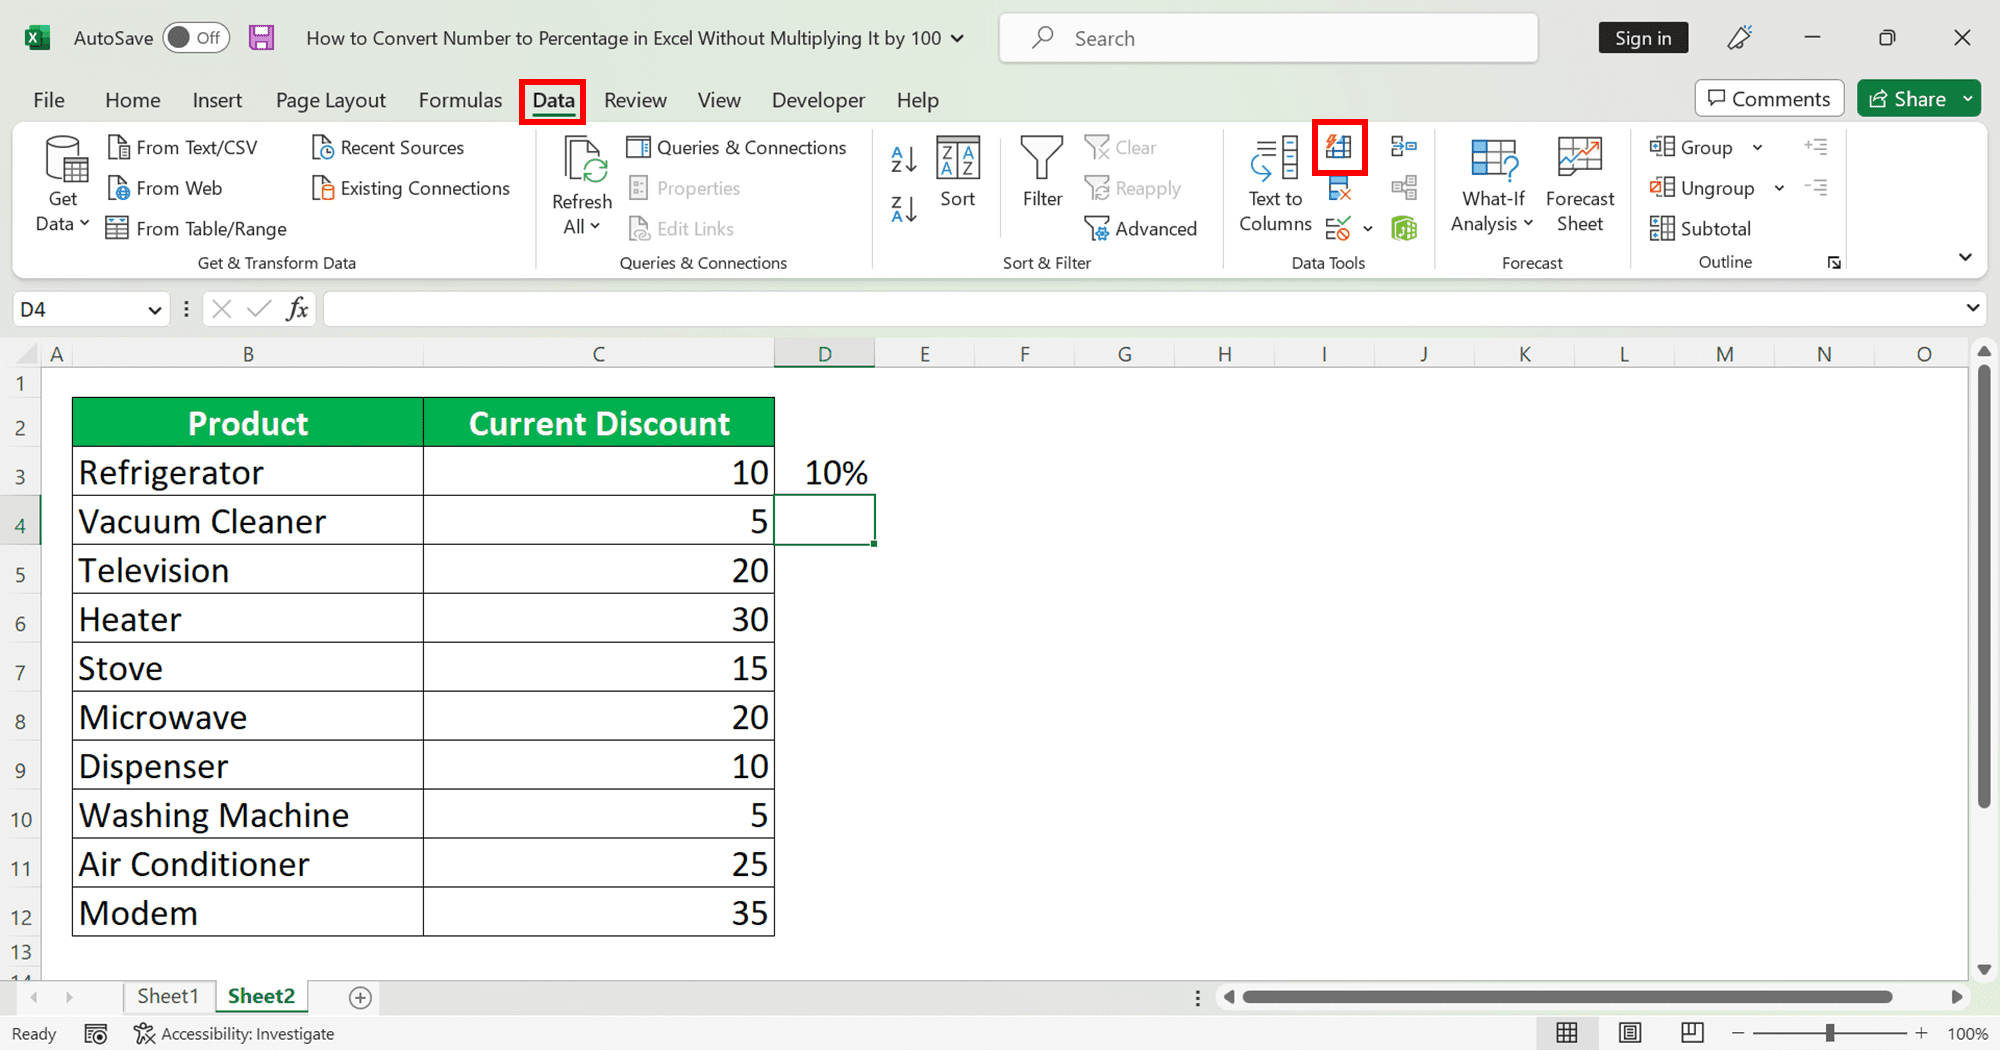
Task: Switch to Sheet1 tab
Action: point(168,996)
